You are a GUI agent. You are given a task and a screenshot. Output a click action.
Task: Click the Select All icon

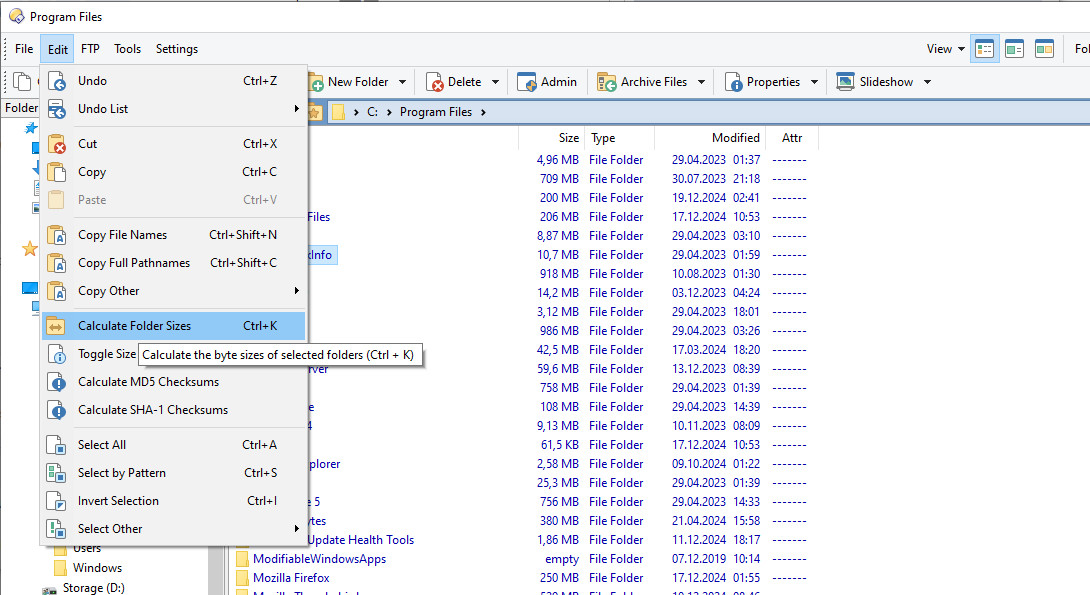[x=57, y=445]
